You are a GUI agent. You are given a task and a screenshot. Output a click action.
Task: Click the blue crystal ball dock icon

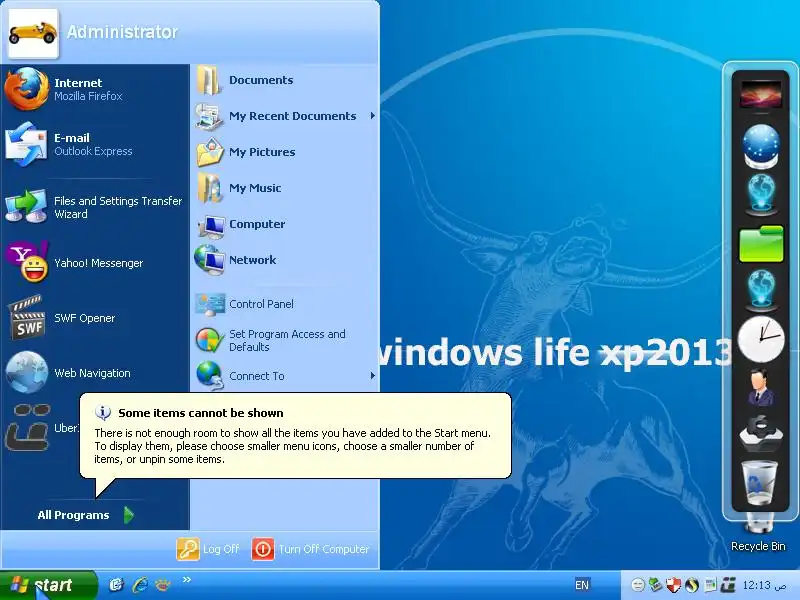tap(761, 145)
